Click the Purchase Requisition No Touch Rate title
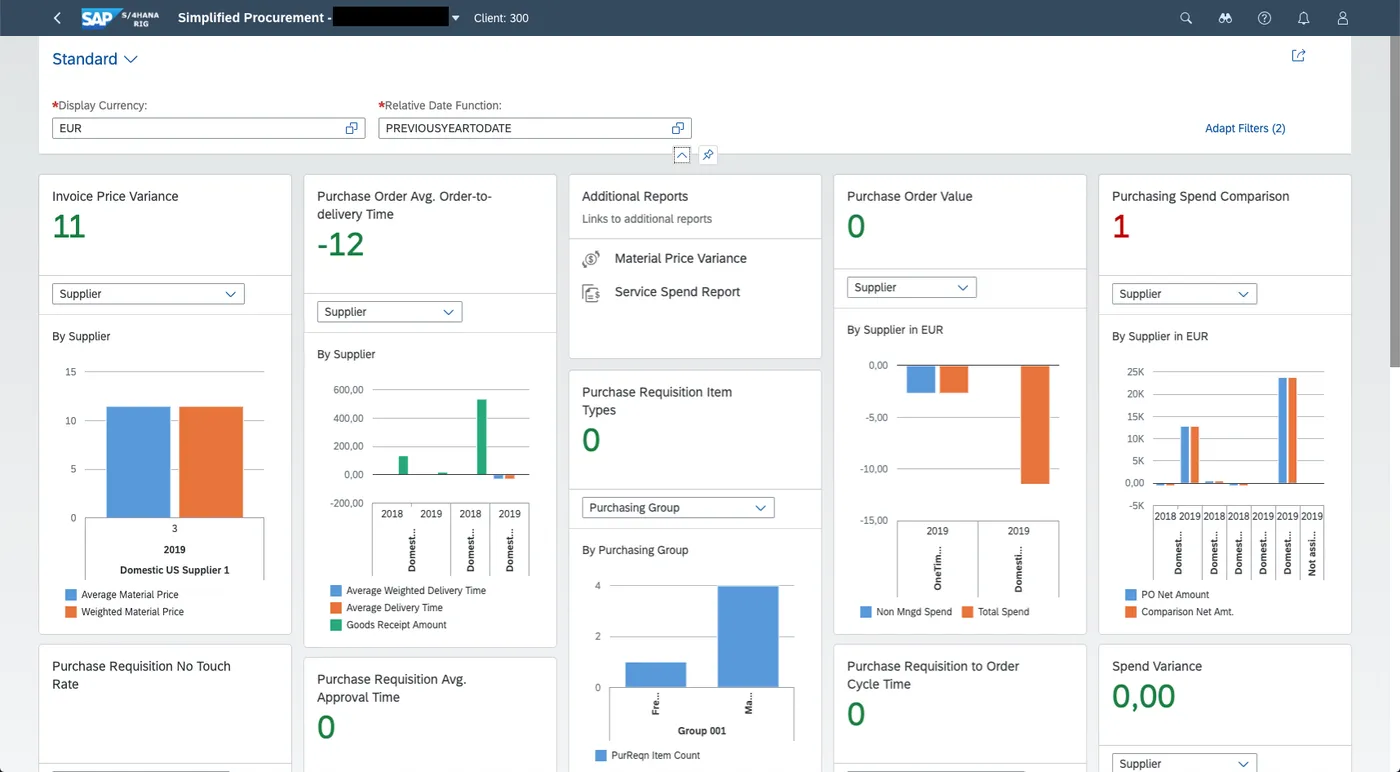The width and height of the screenshot is (1400, 772). 141,675
